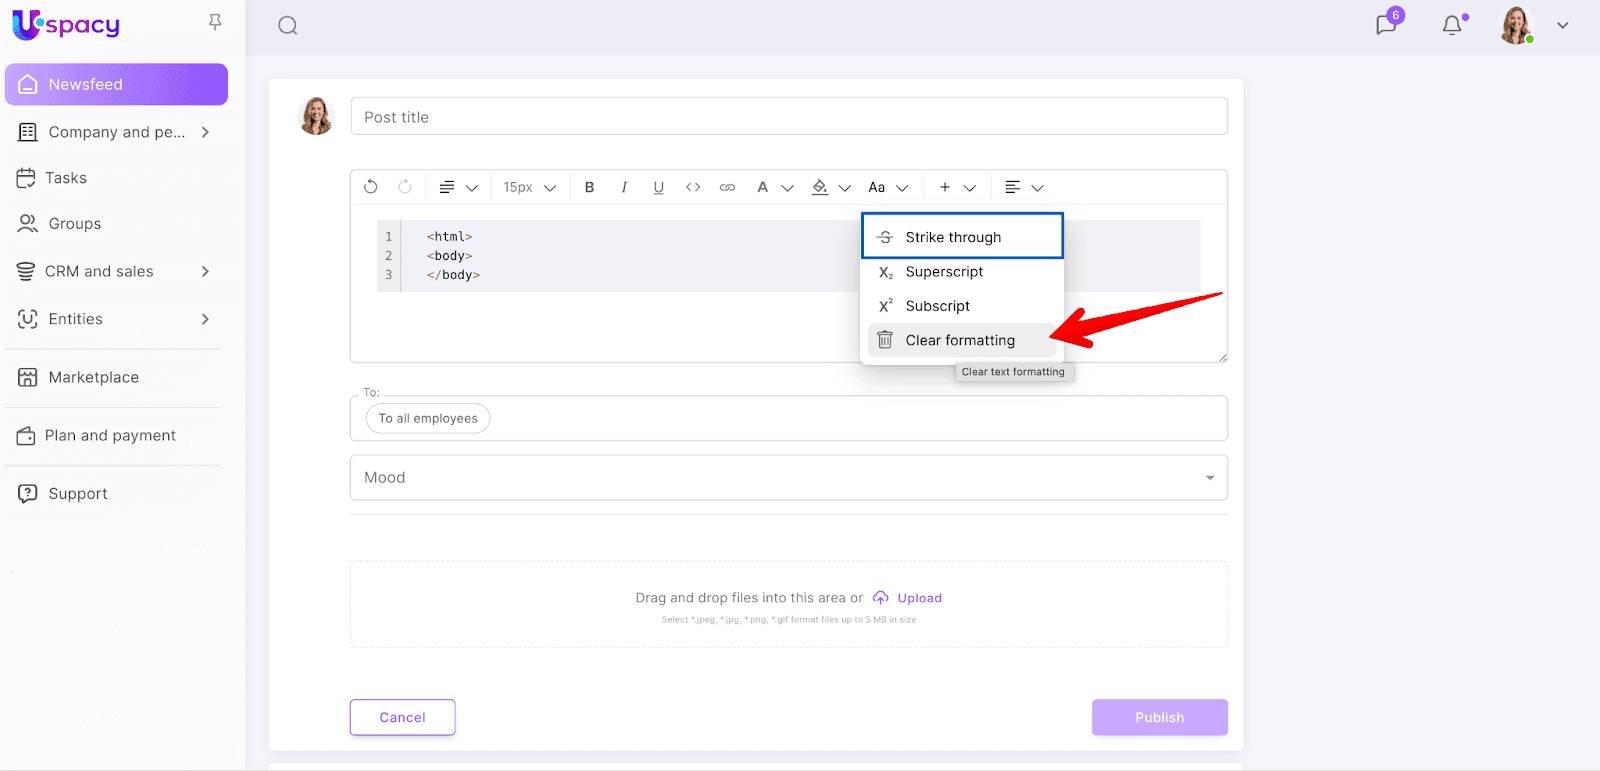This screenshot has width=1600, height=771.
Task: Click the Upload link
Action: [x=918, y=598]
